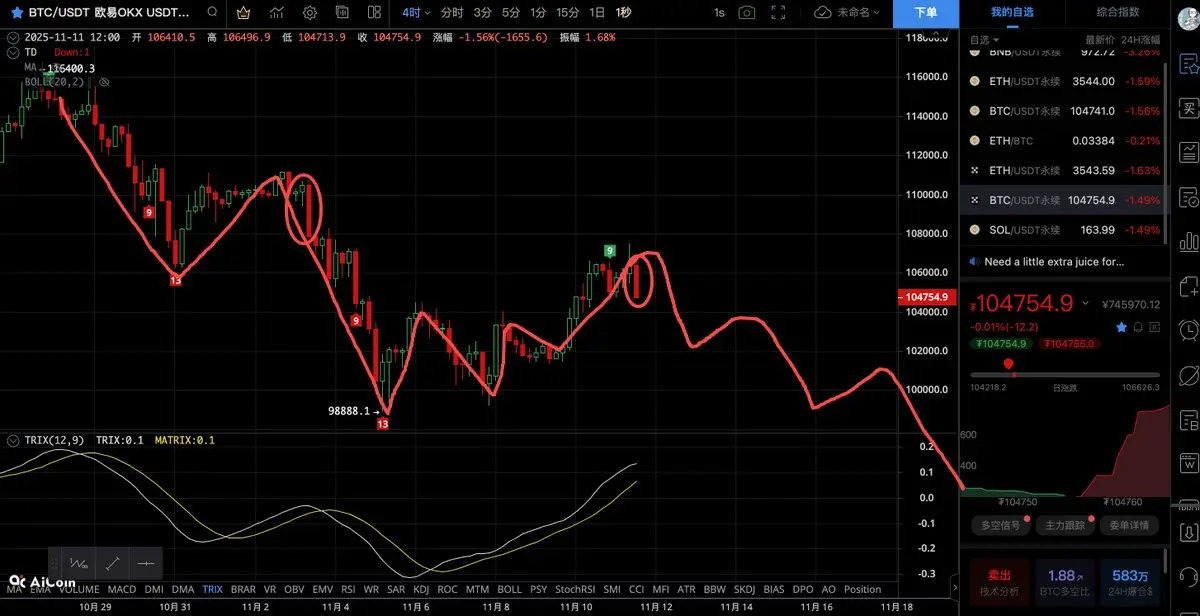Open watchlist star-list sidebar icon
This screenshot has height=616, width=1200.
[x=1189, y=64]
